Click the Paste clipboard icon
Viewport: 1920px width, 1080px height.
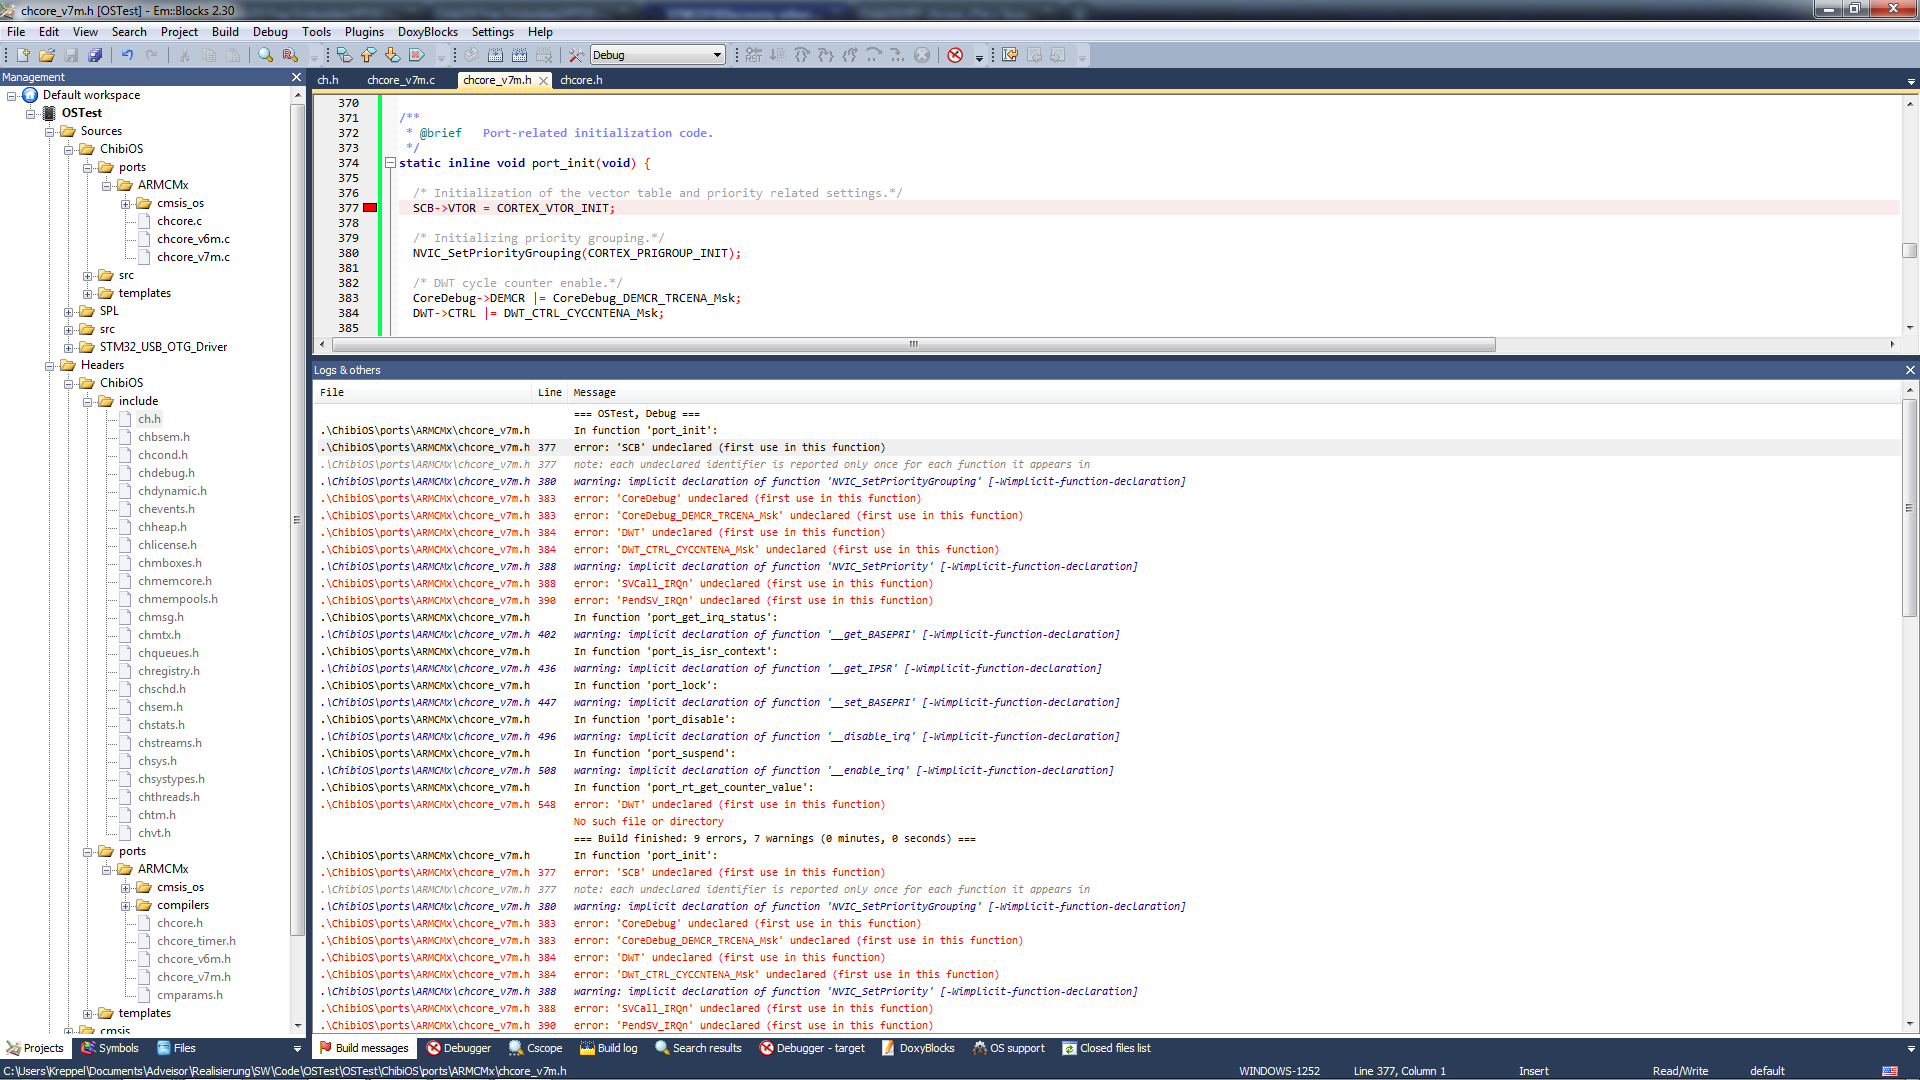(x=233, y=55)
